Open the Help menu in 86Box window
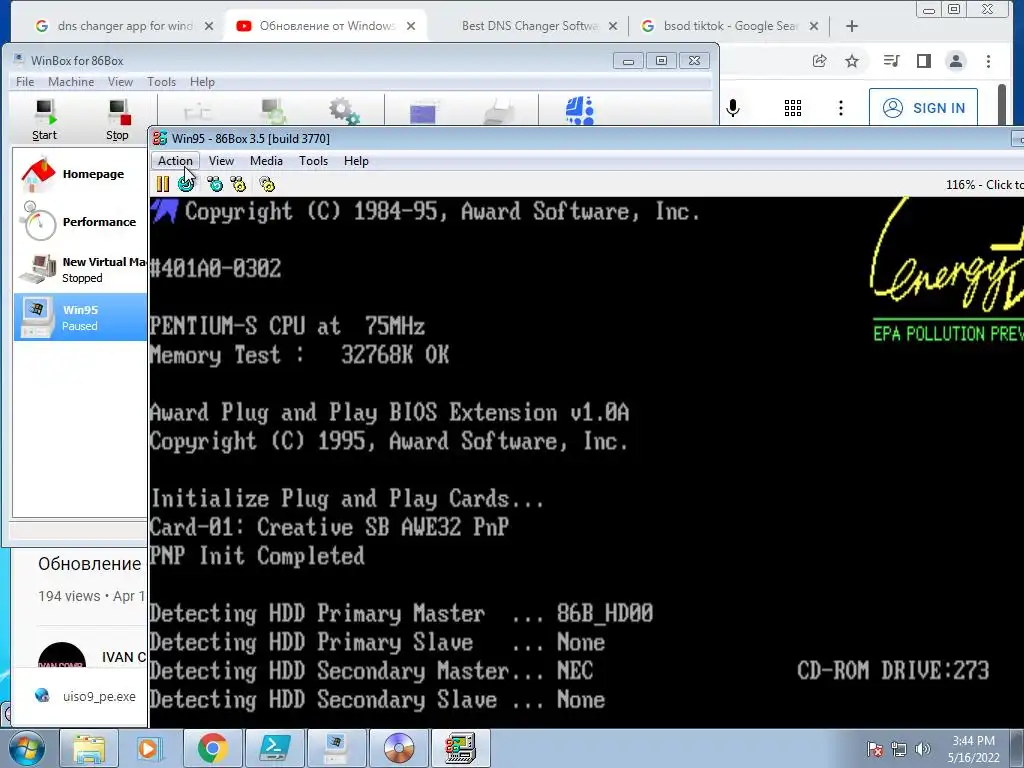 click(357, 161)
